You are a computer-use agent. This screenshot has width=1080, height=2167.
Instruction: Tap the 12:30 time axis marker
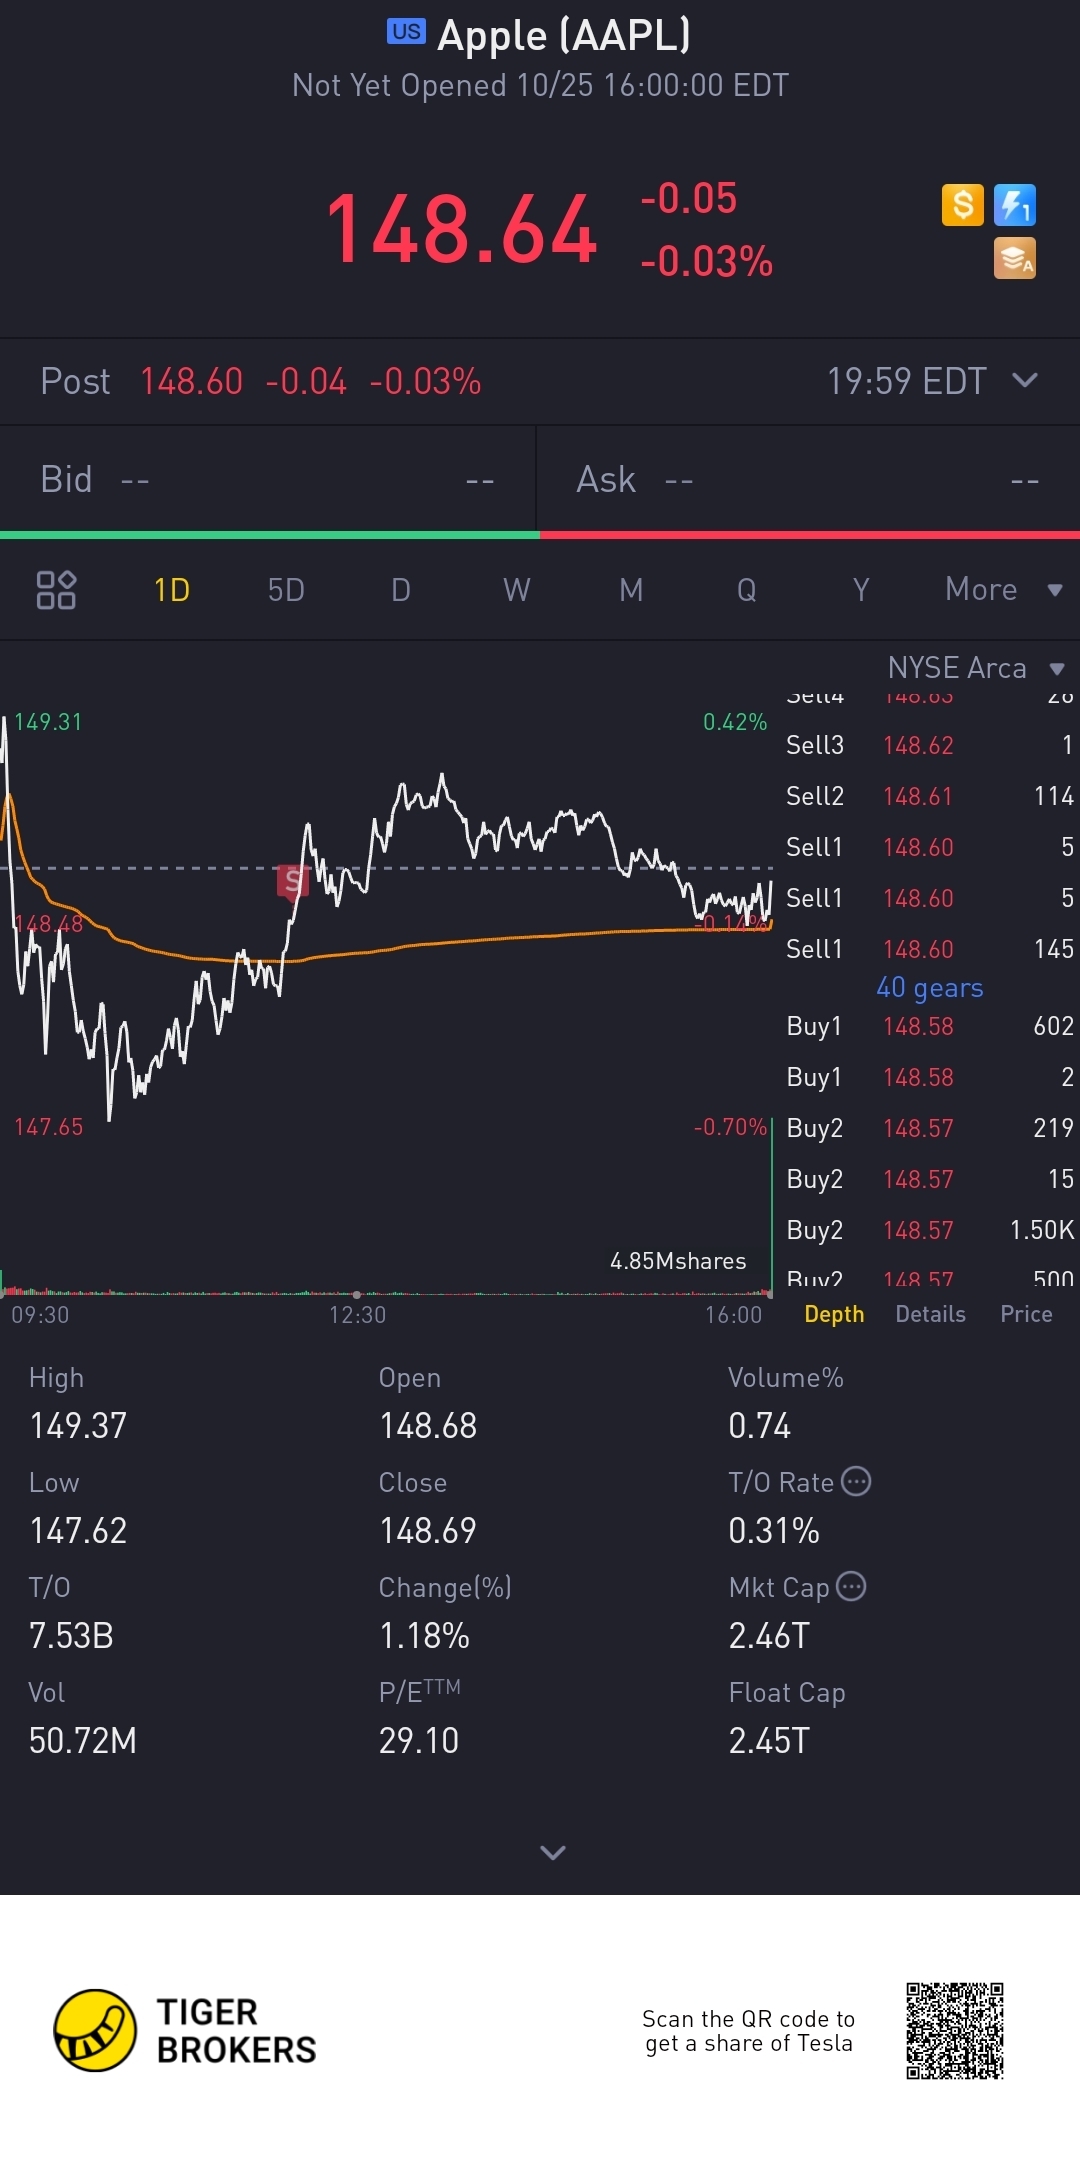tap(358, 1315)
